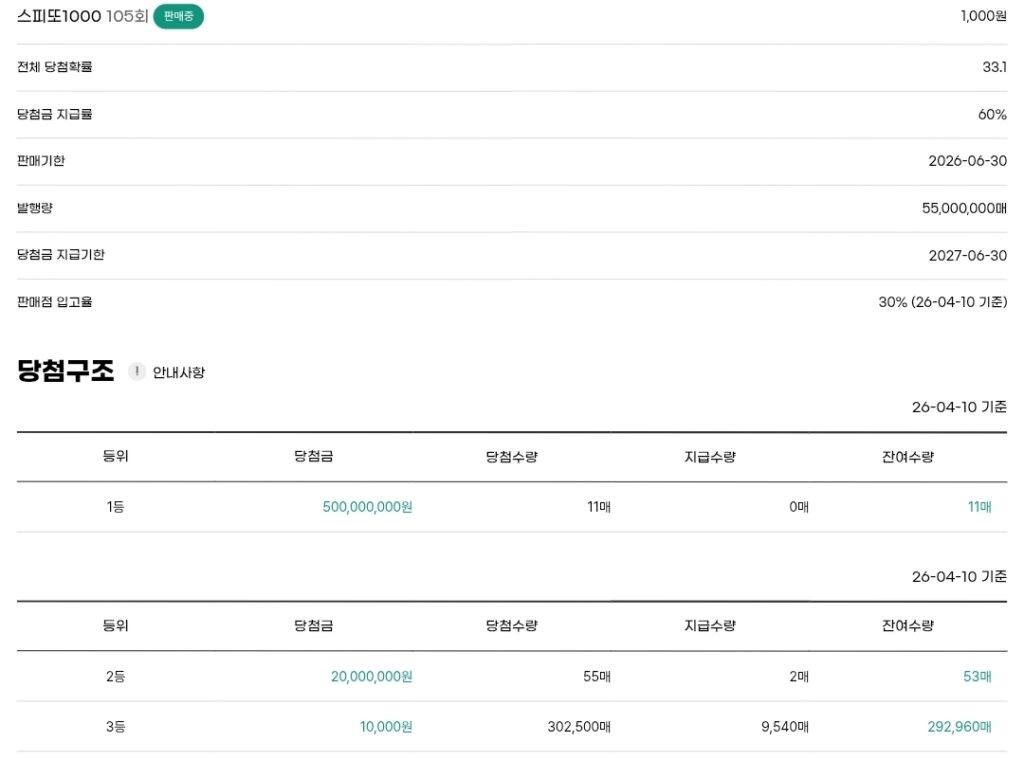Click the 500,000,000원 first prize amount

point(367,507)
